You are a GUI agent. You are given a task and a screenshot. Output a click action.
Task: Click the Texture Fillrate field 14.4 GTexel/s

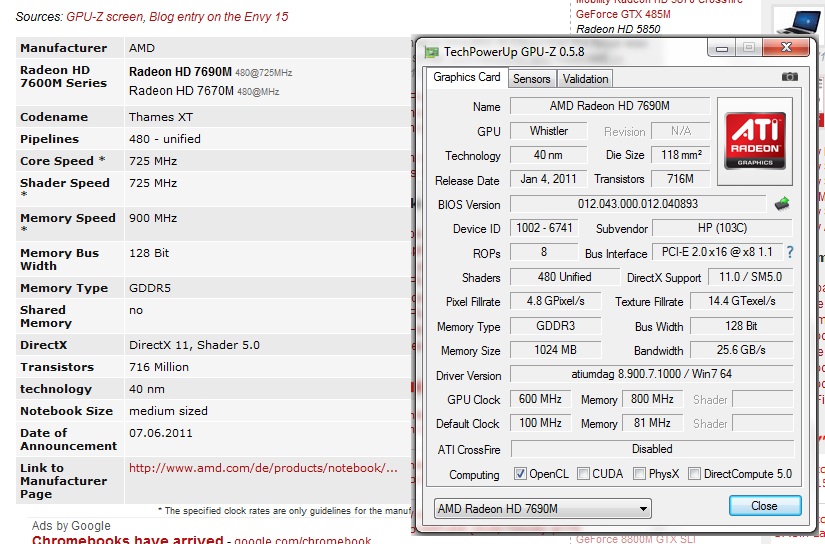pos(742,301)
